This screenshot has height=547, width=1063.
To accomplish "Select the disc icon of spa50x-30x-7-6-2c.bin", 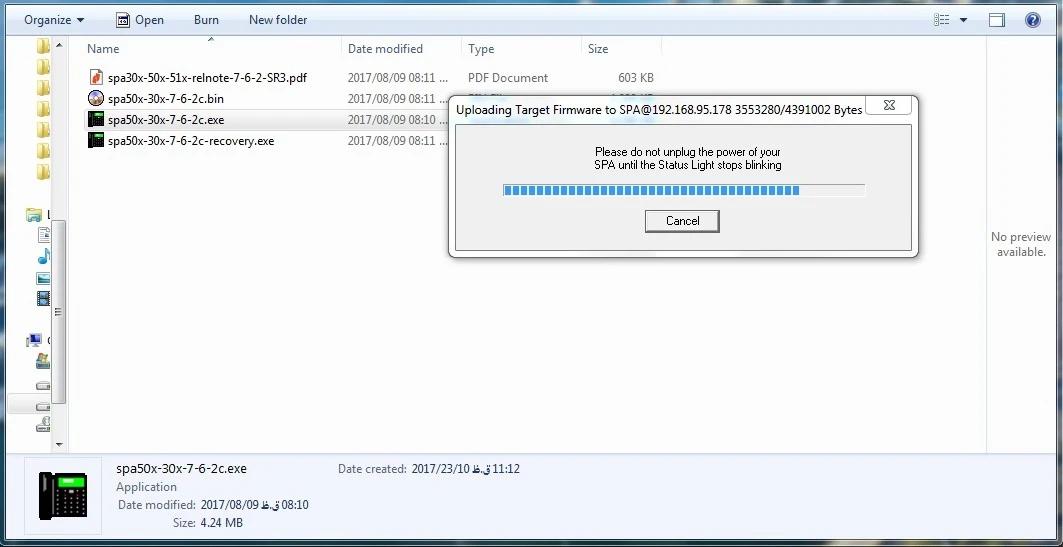I will coord(96,98).
